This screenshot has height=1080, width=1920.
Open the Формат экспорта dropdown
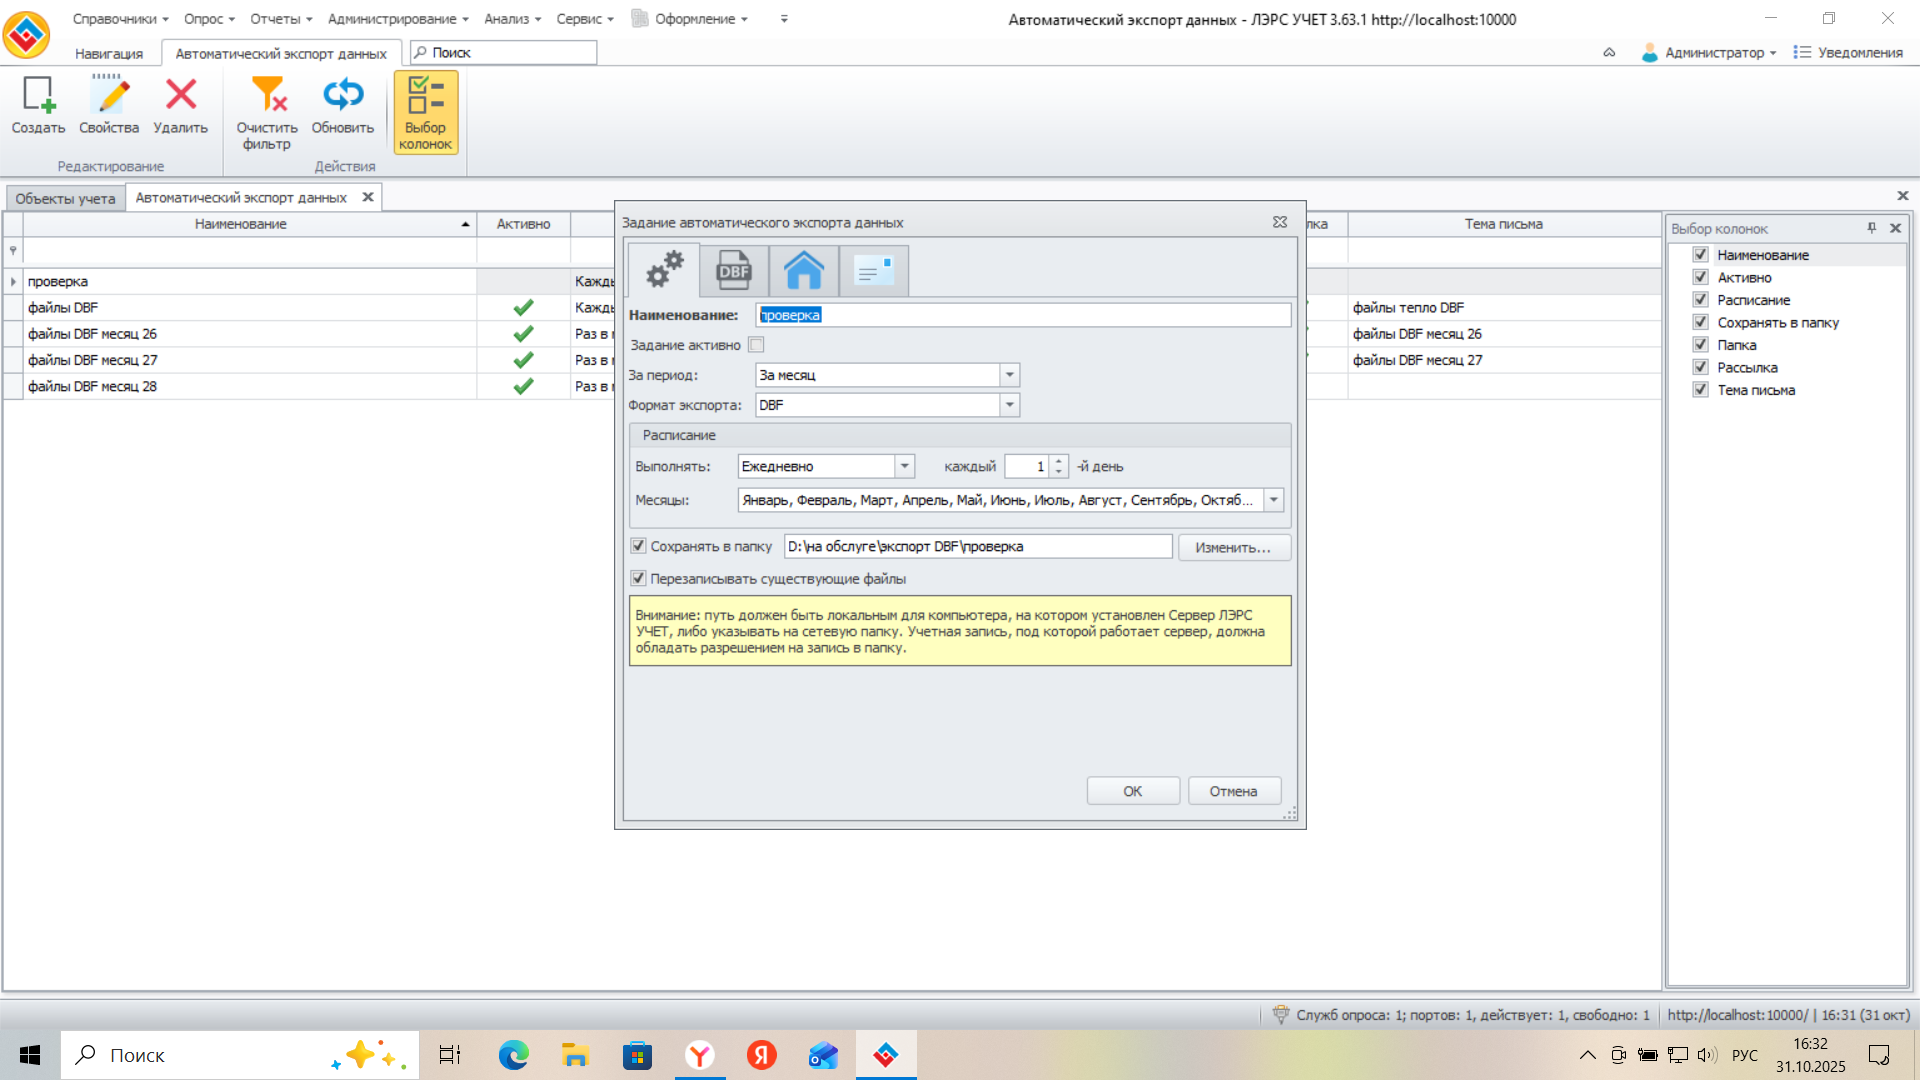click(x=1010, y=405)
